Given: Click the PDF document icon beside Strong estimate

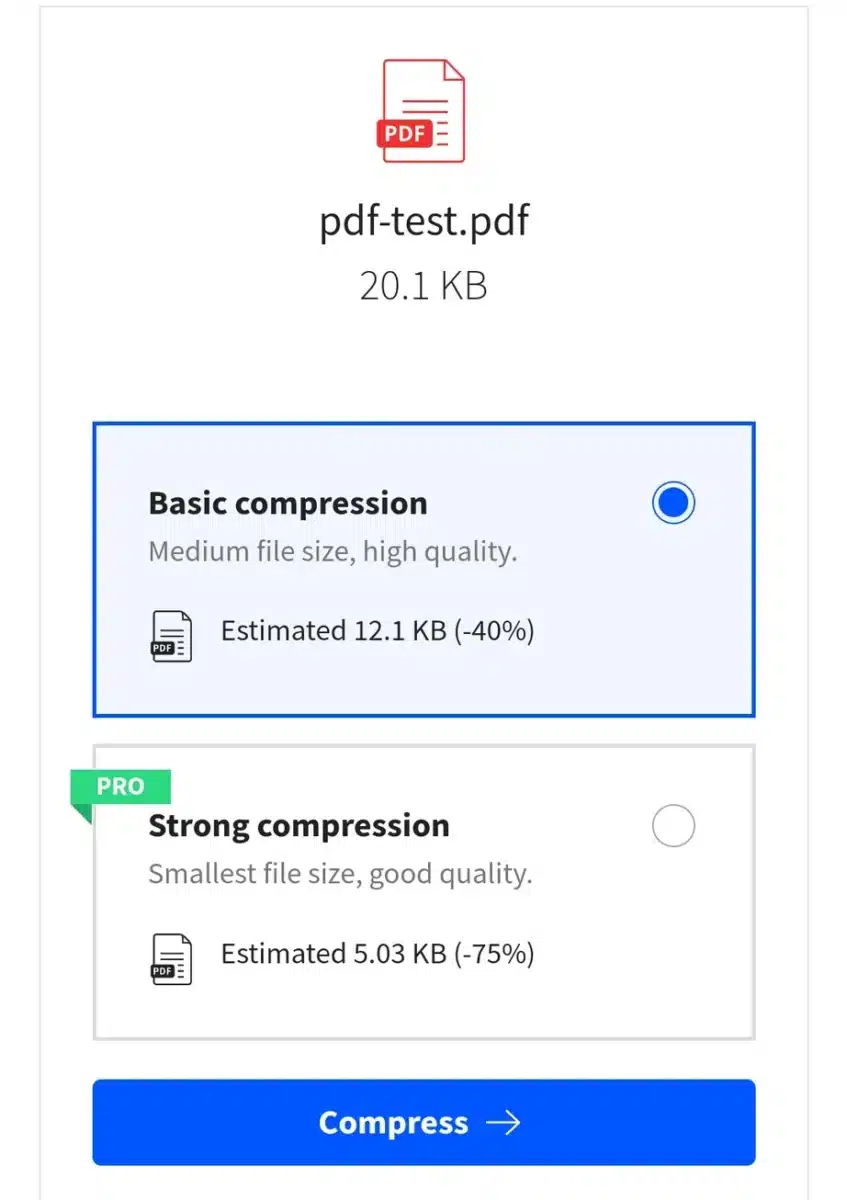Looking at the screenshot, I should click(x=170, y=957).
